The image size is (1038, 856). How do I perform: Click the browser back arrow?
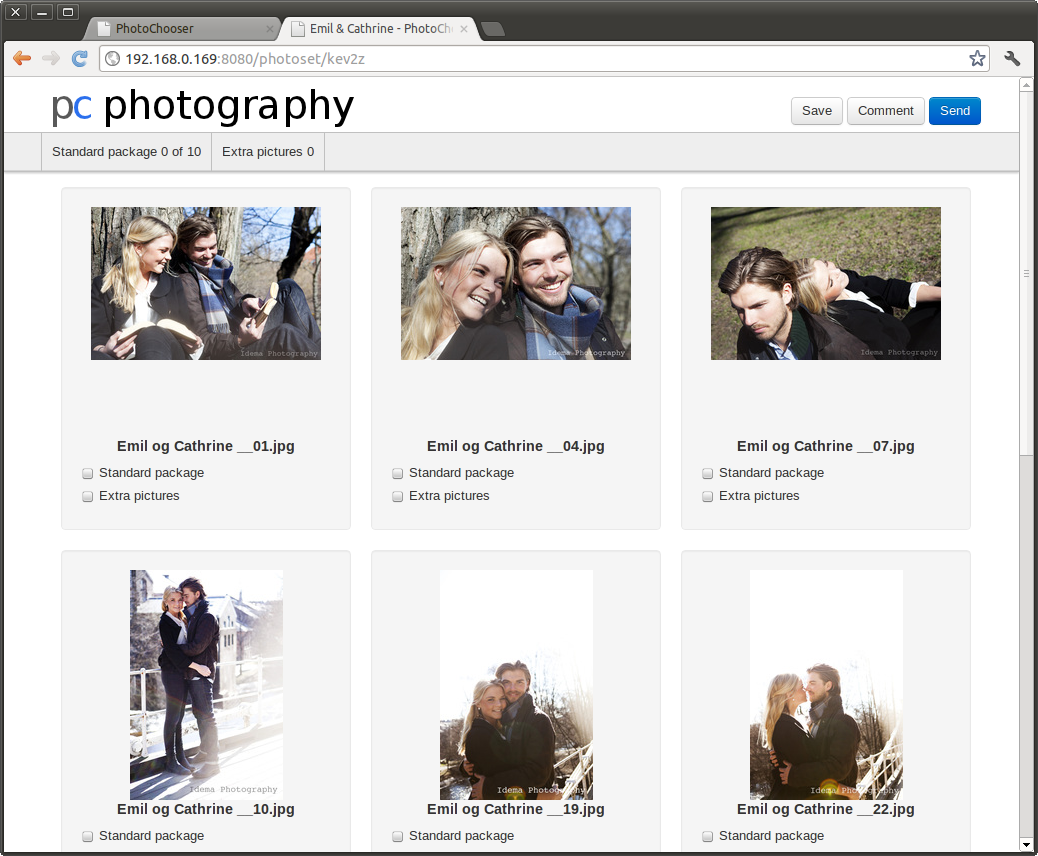(x=22, y=59)
